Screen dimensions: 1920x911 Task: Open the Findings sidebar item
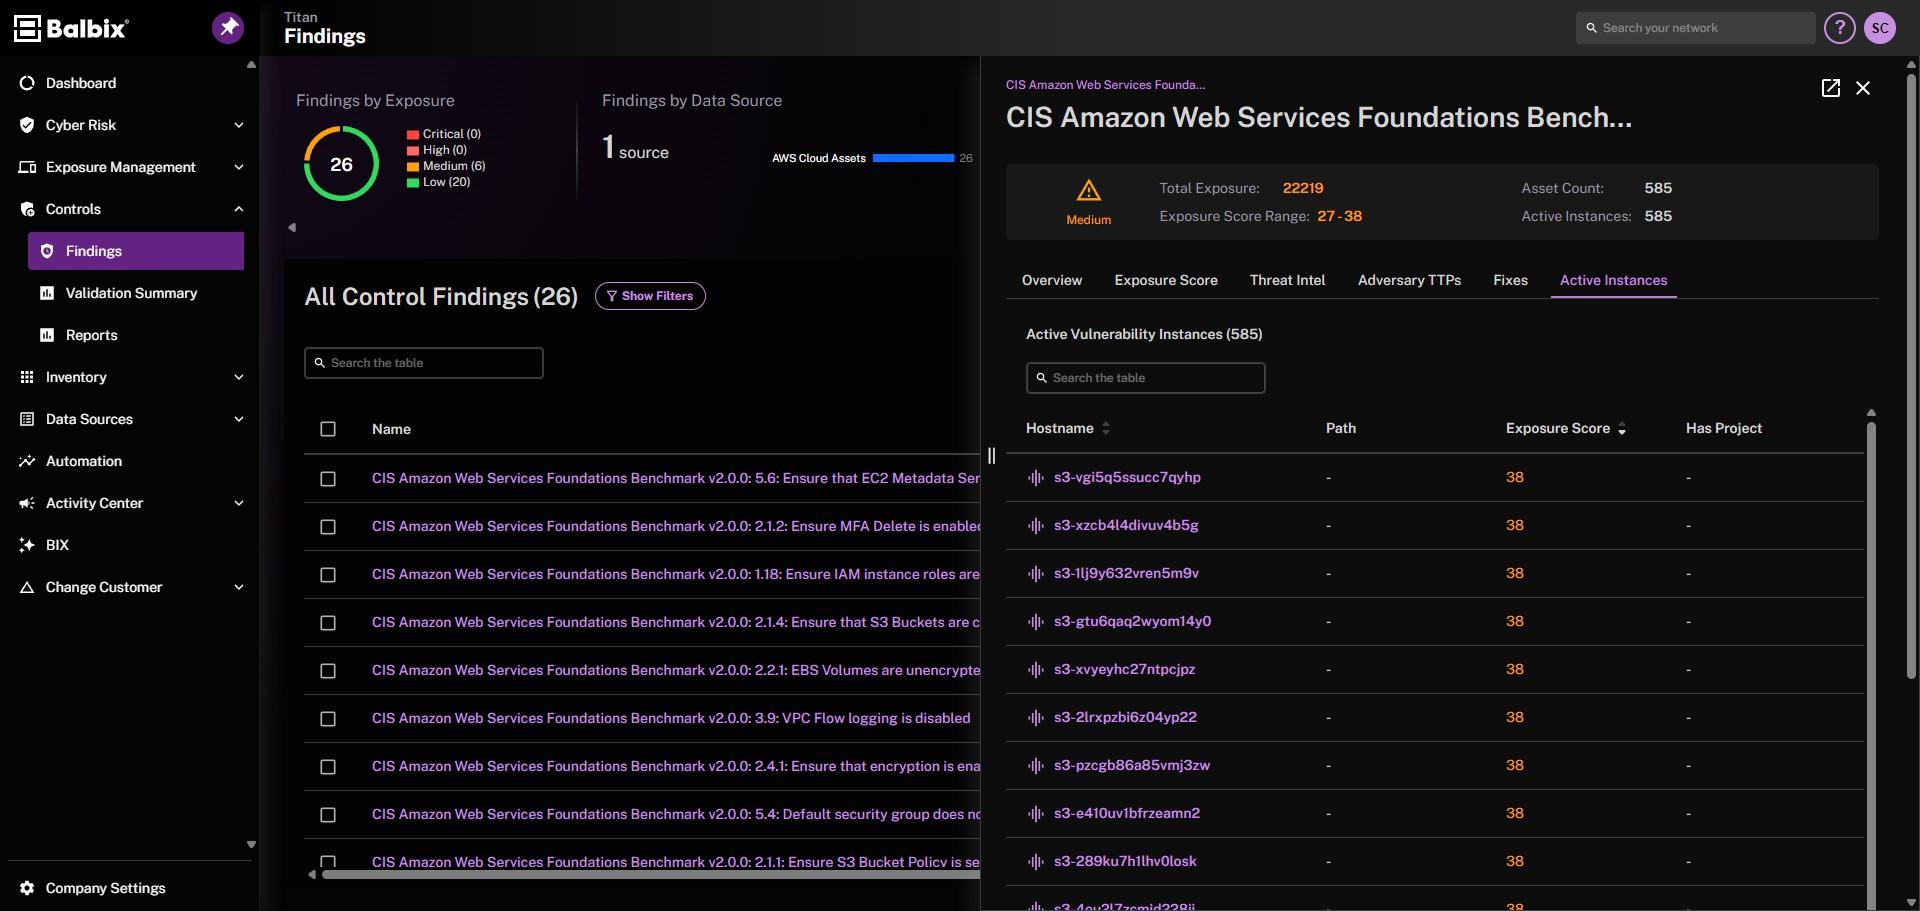click(136, 251)
